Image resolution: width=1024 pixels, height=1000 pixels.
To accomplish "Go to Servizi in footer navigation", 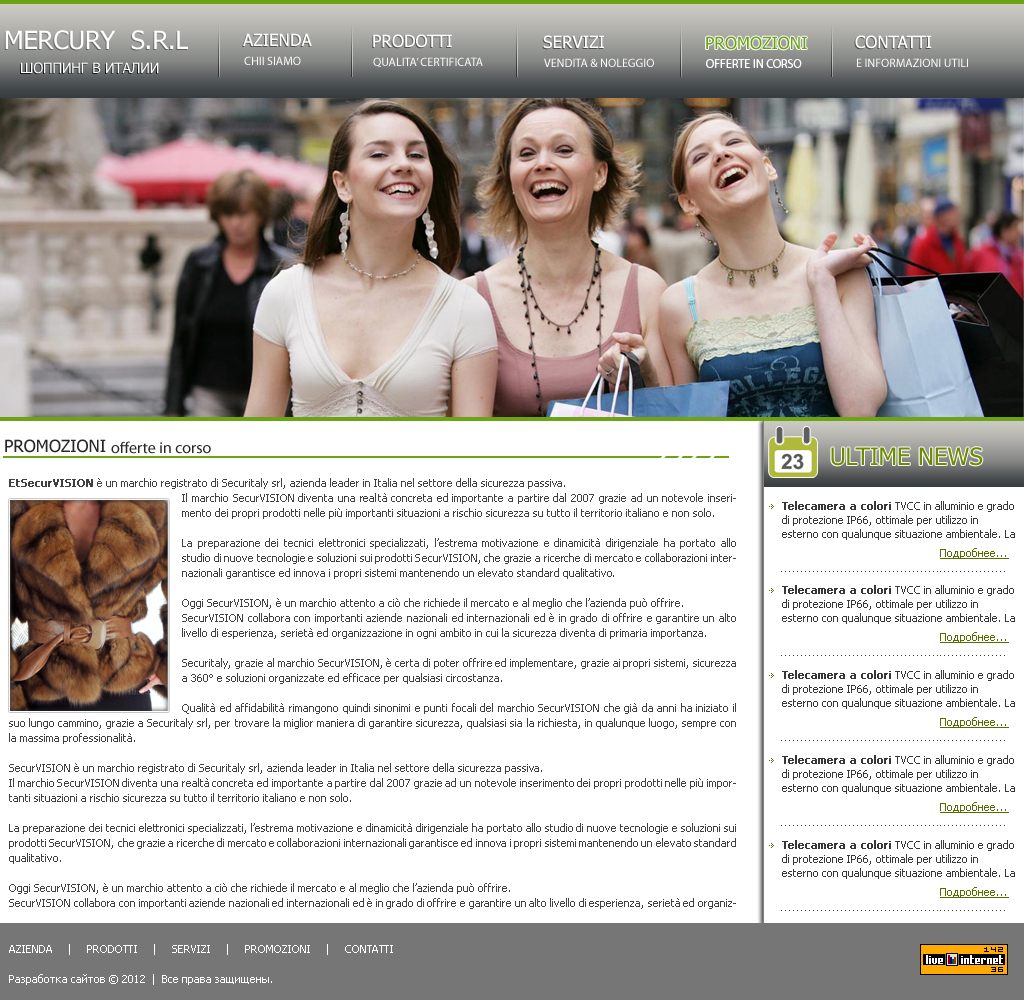I will pyautogui.click(x=191, y=949).
